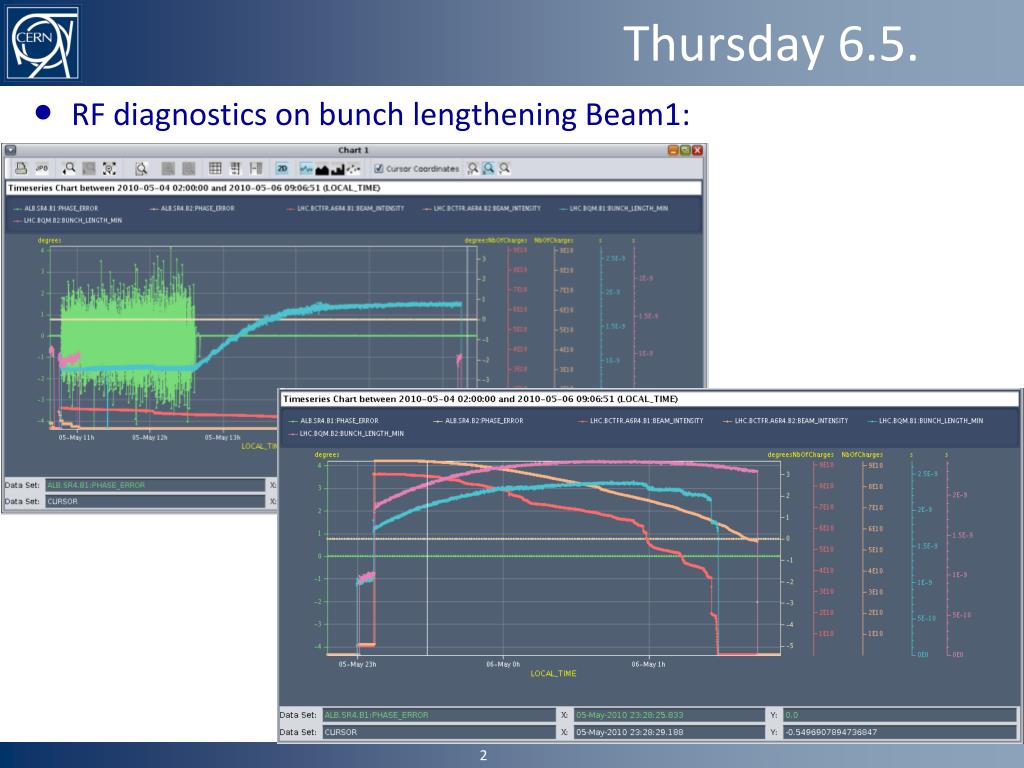Click 05-May 13h label on back chart axis
Viewport: 1024px width, 768px height.
(223, 438)
